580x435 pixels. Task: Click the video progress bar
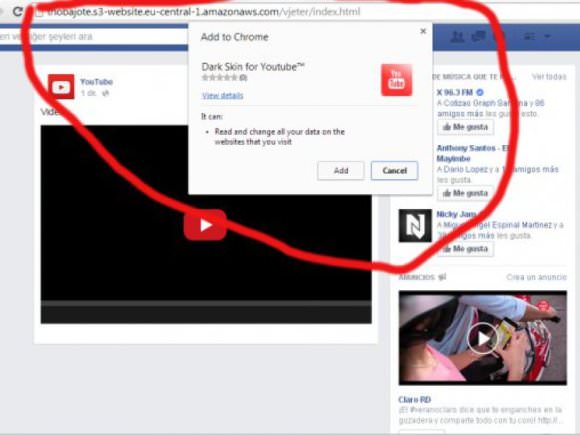click(x=206, y=303)
